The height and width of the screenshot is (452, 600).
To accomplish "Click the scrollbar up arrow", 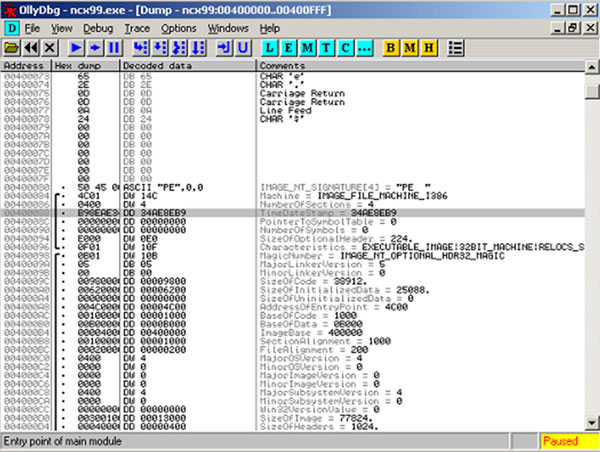I will 592,67.
